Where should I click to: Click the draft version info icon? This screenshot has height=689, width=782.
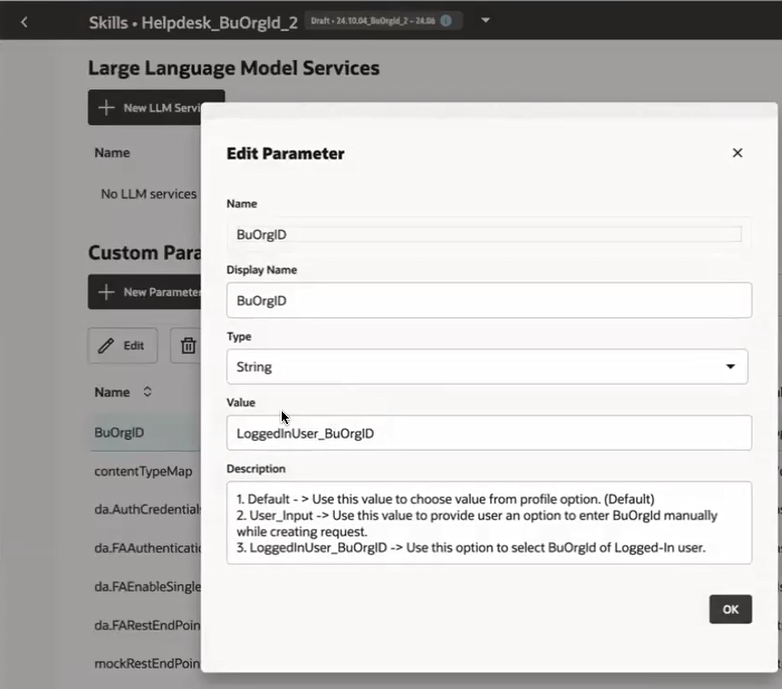click(446, 20)
